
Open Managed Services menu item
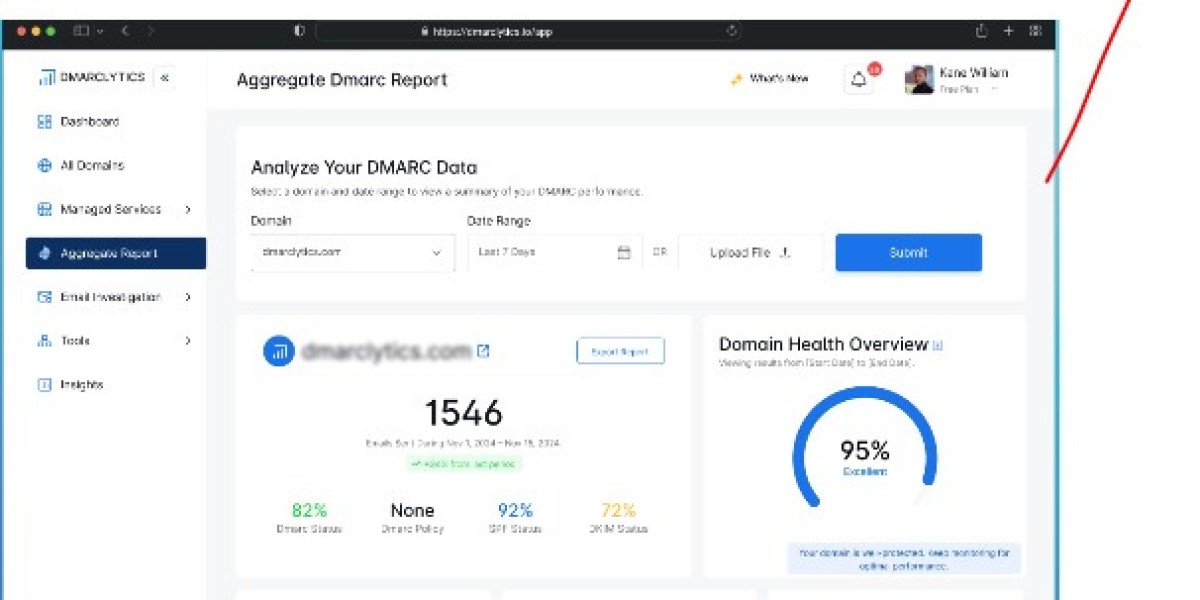[116, 210]
